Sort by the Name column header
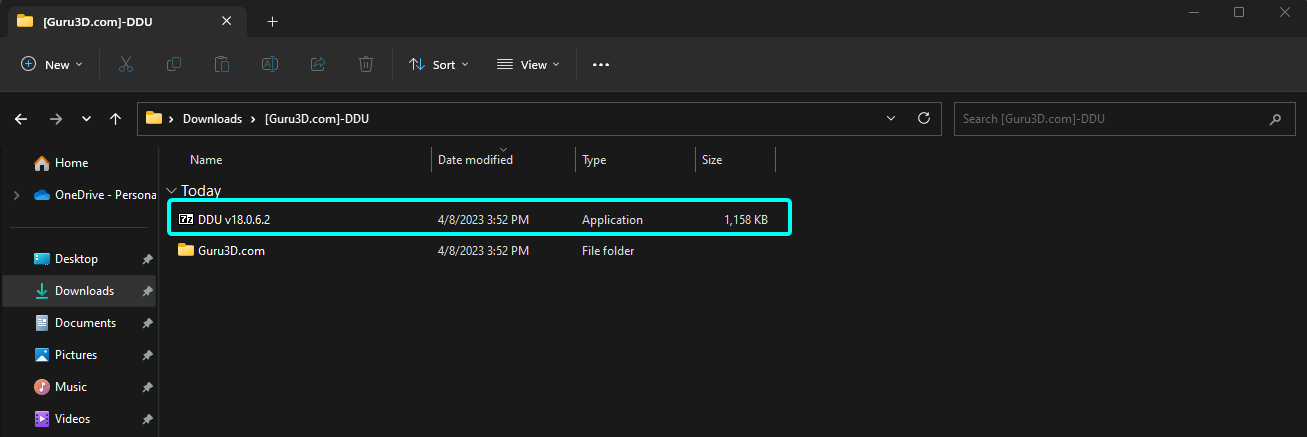This screenshot has height=437, width=1307. click(206, 160)
